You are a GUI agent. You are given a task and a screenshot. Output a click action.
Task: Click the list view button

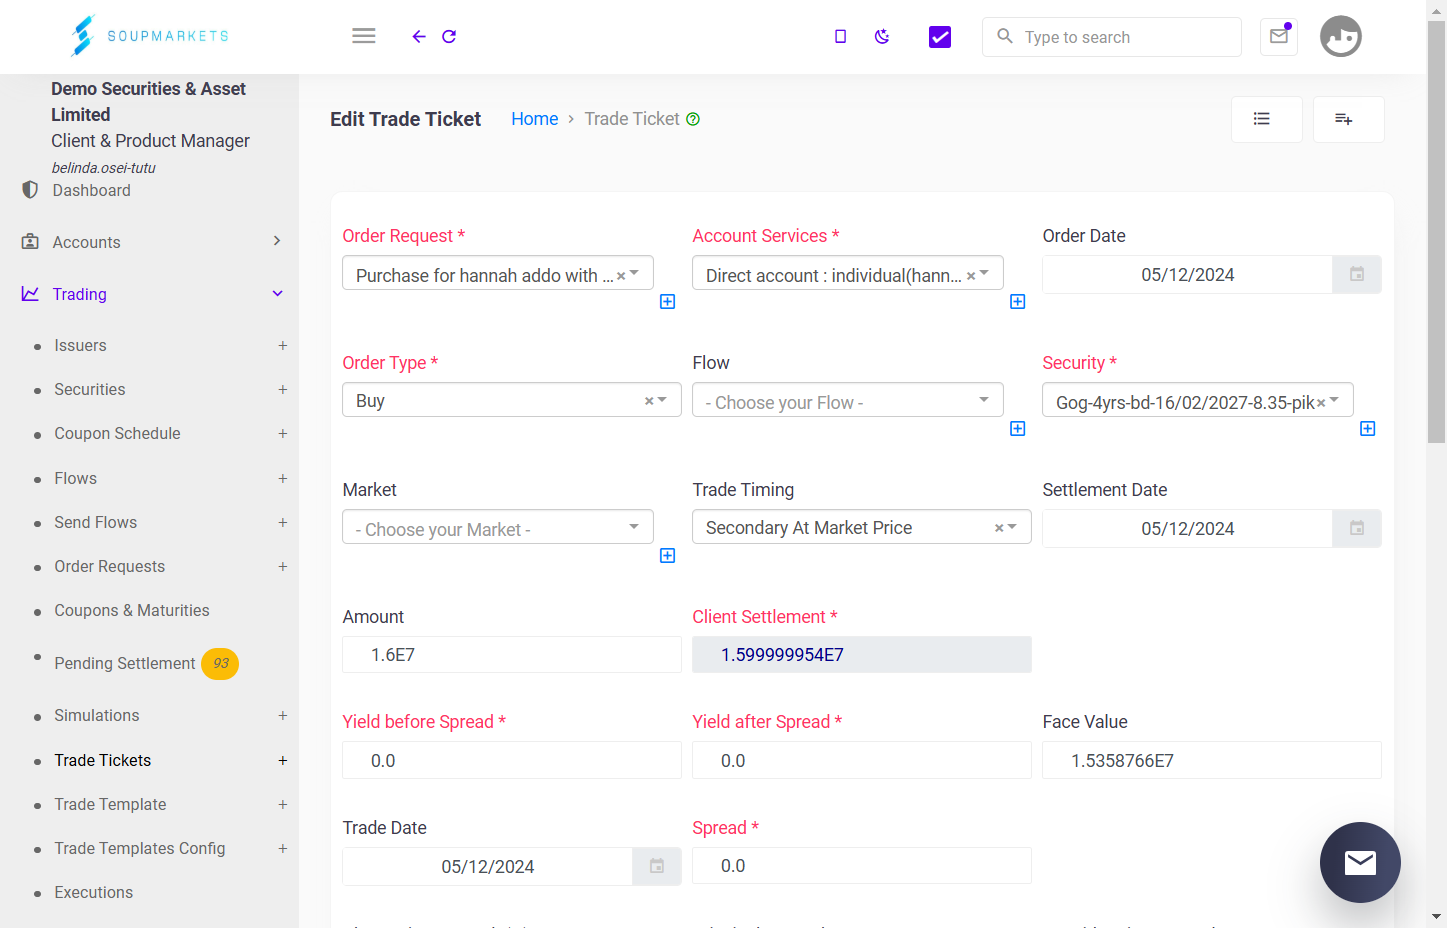pos(1267,119)
